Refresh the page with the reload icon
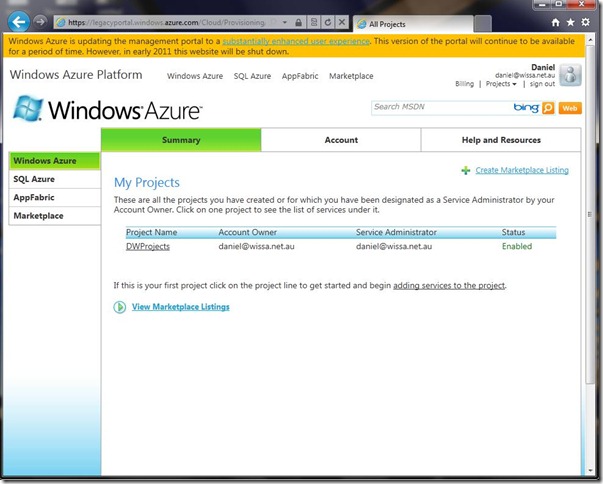This screenshot has height=484, width=603. pyautogui.click(x=328, y=22)
